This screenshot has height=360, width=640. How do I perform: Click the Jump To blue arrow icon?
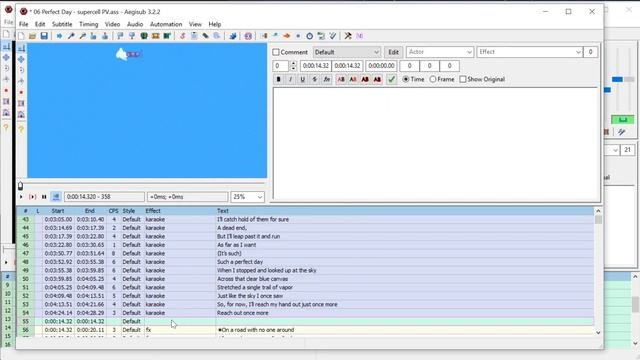point(59,36)
